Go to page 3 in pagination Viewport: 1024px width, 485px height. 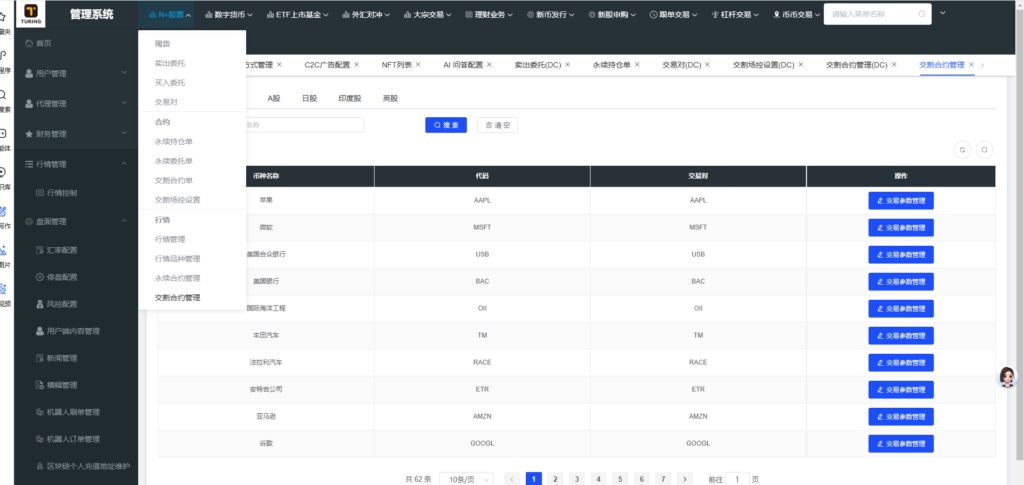(x=577, y=479)
